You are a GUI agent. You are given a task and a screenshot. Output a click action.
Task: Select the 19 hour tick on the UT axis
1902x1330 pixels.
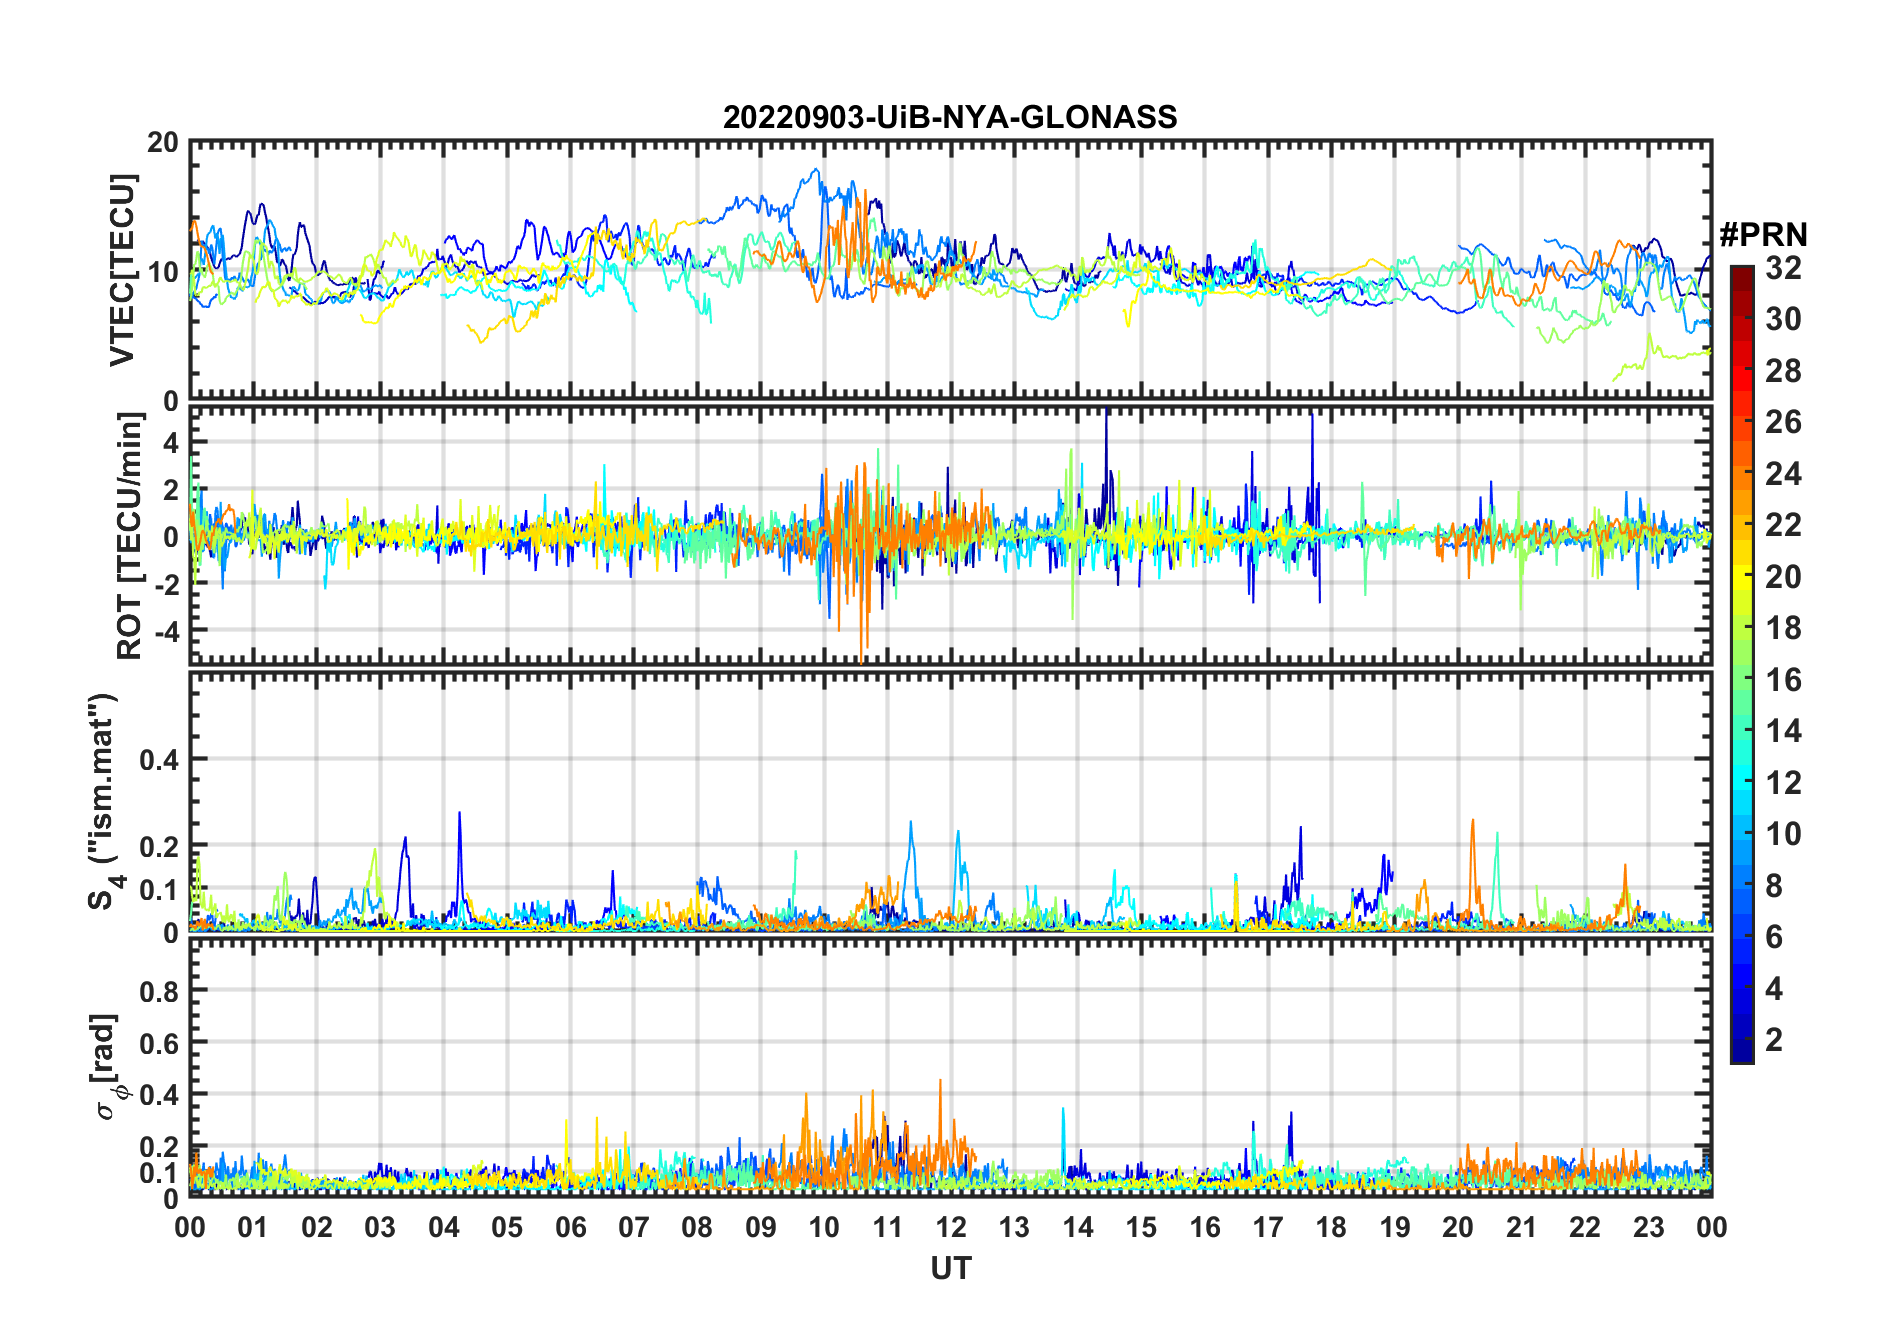click(x=1395, y=1227)
